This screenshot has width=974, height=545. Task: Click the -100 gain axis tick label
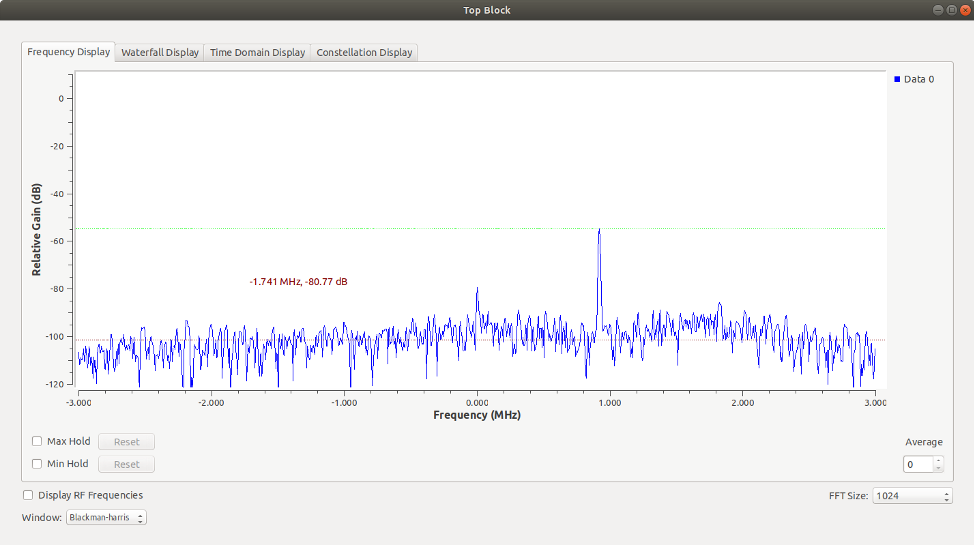(54, 337)
